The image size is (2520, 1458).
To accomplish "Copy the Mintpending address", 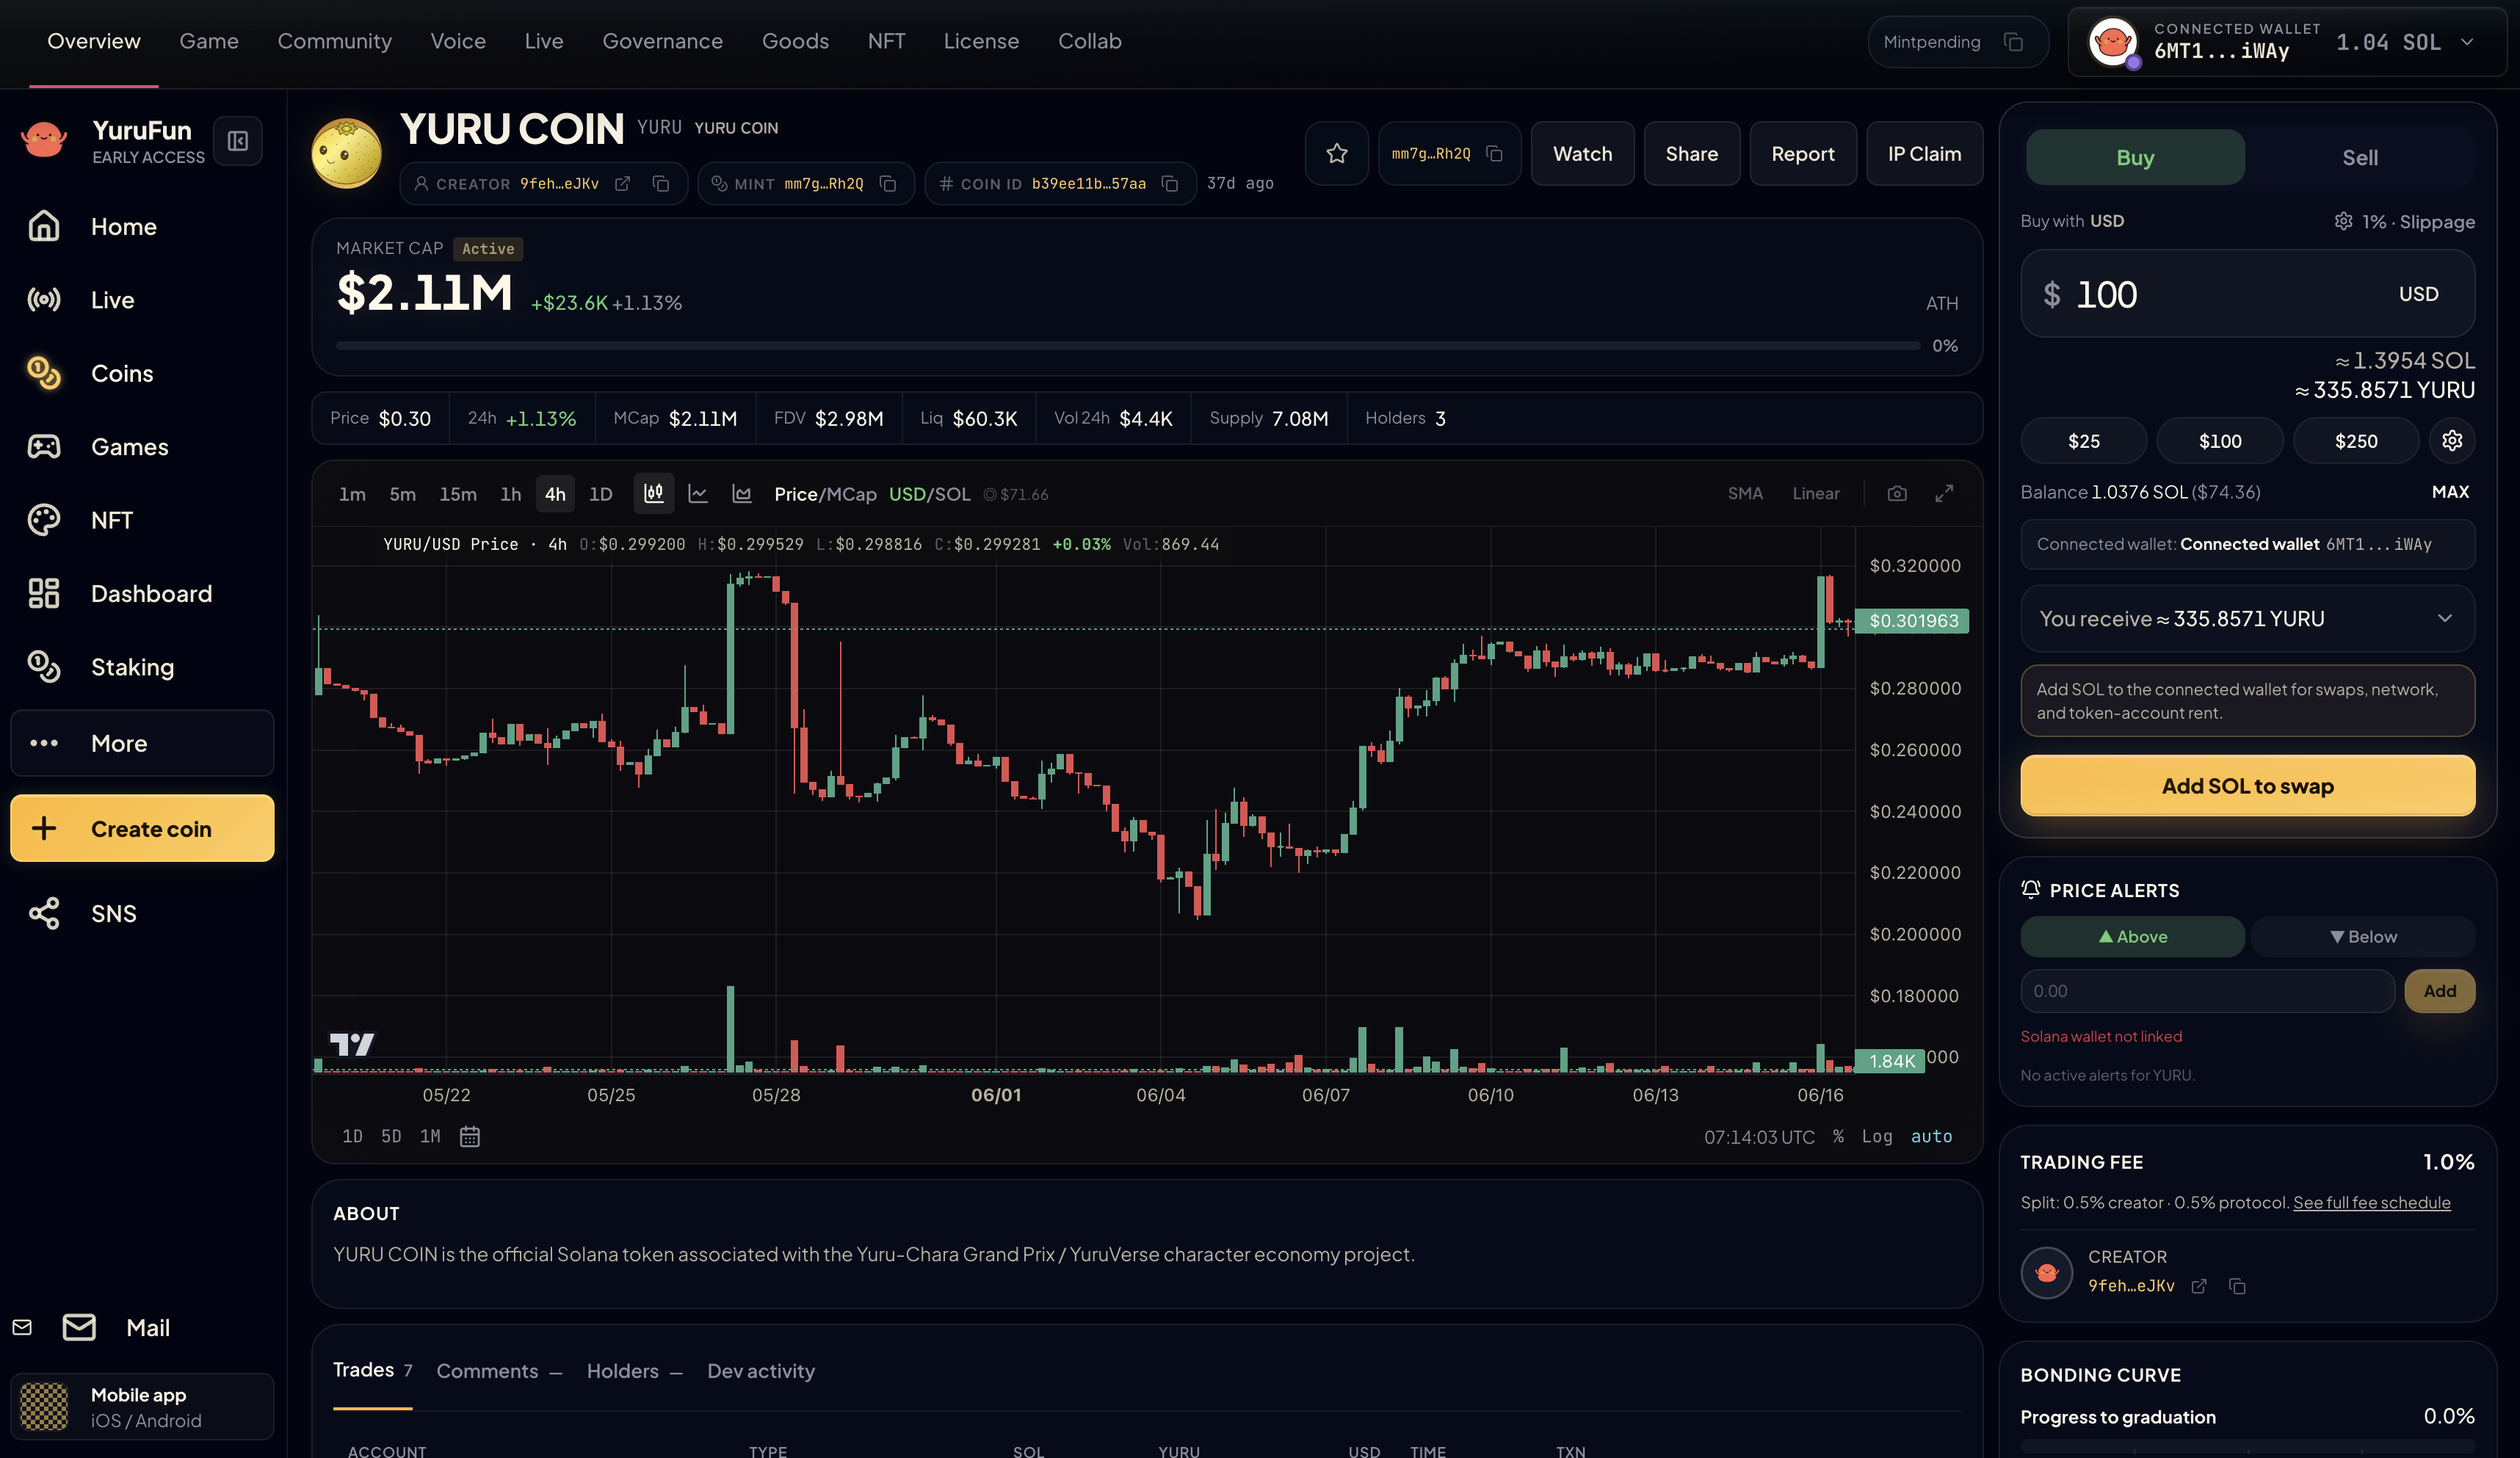I will [x=2013, y=42].
